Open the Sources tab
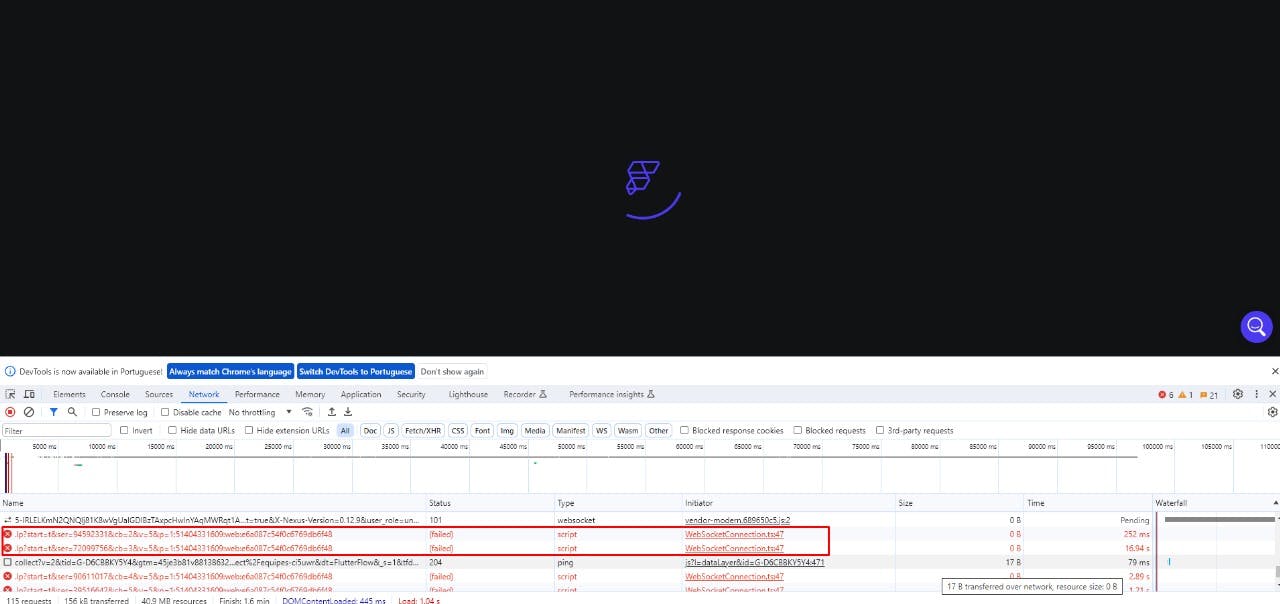This screenshot has width=1280, height=604. coord(159,394)
